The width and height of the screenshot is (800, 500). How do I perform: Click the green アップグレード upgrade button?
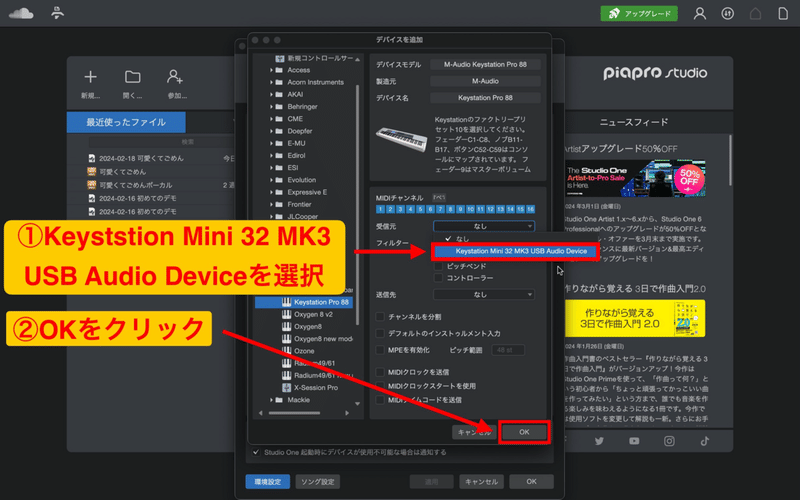(639, 13)
